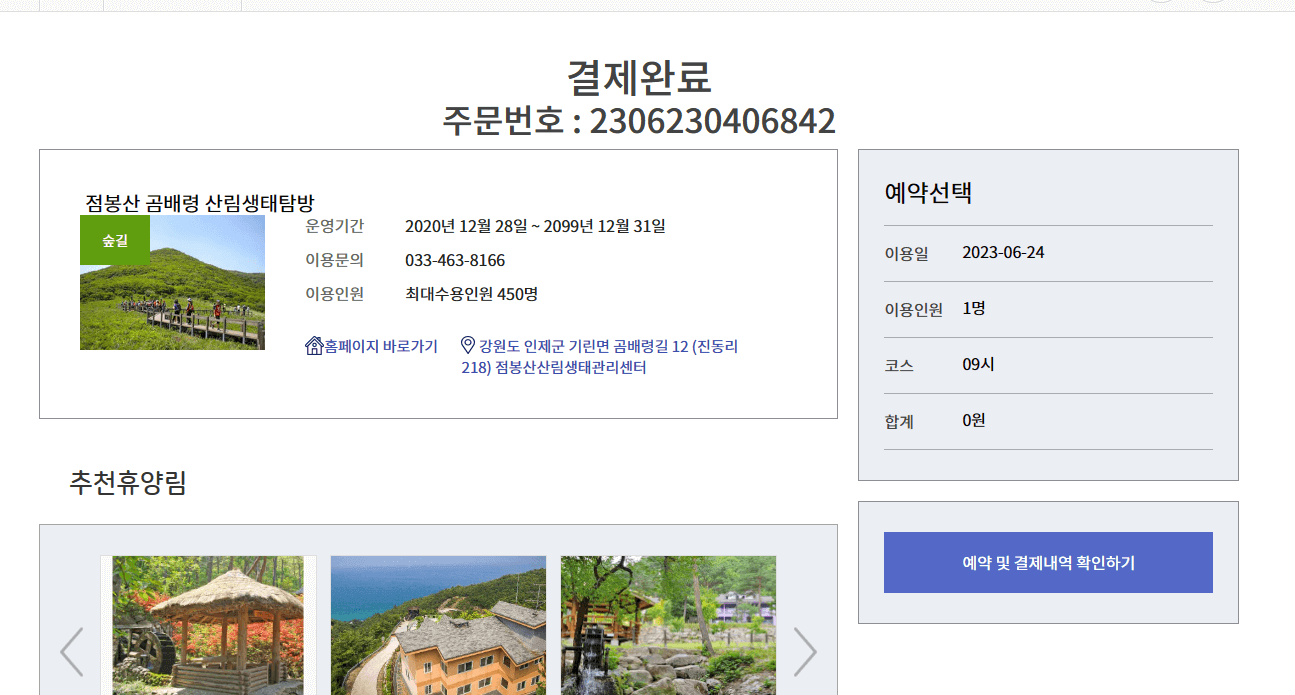The height and width of the screenshot is (695, 1295).
Task: Click the 이용일 date 2023-06-24 in 예약선택
Action: tap(1004, 252)
